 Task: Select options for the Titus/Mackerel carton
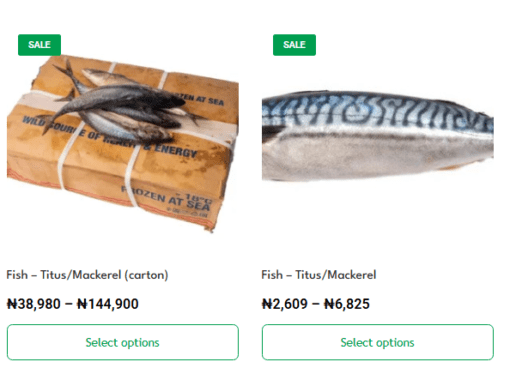pyautogui.click(x=123, y=342)
